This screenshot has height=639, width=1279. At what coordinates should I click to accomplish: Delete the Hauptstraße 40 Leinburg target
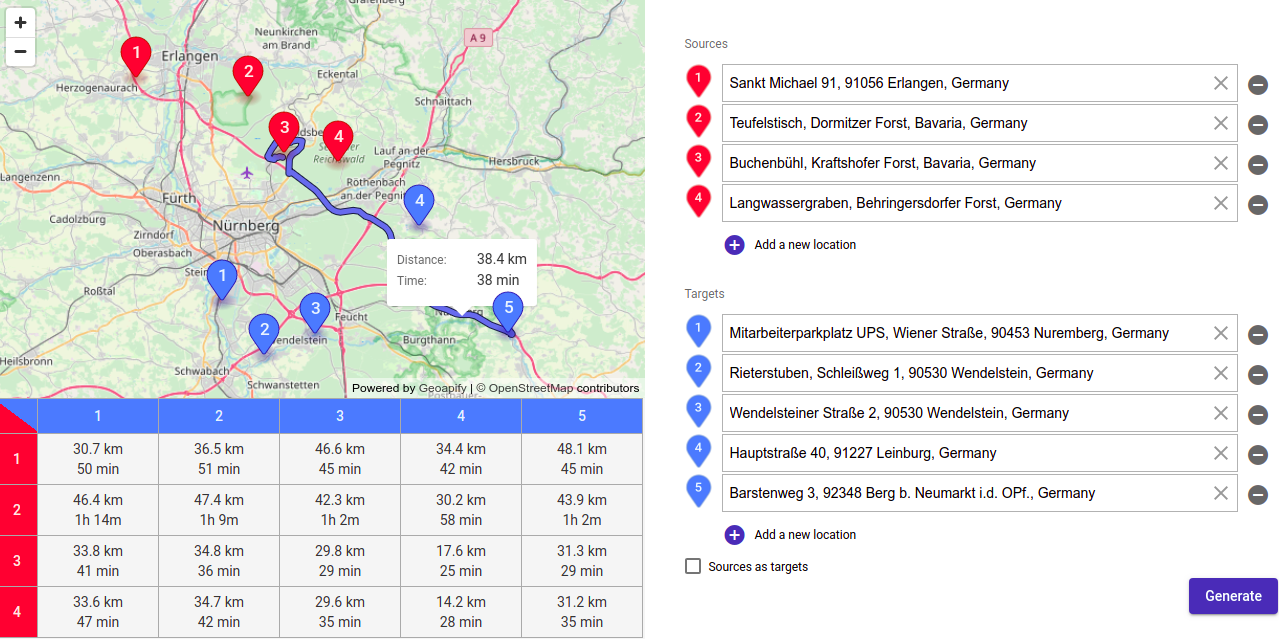click(1258, 454)
